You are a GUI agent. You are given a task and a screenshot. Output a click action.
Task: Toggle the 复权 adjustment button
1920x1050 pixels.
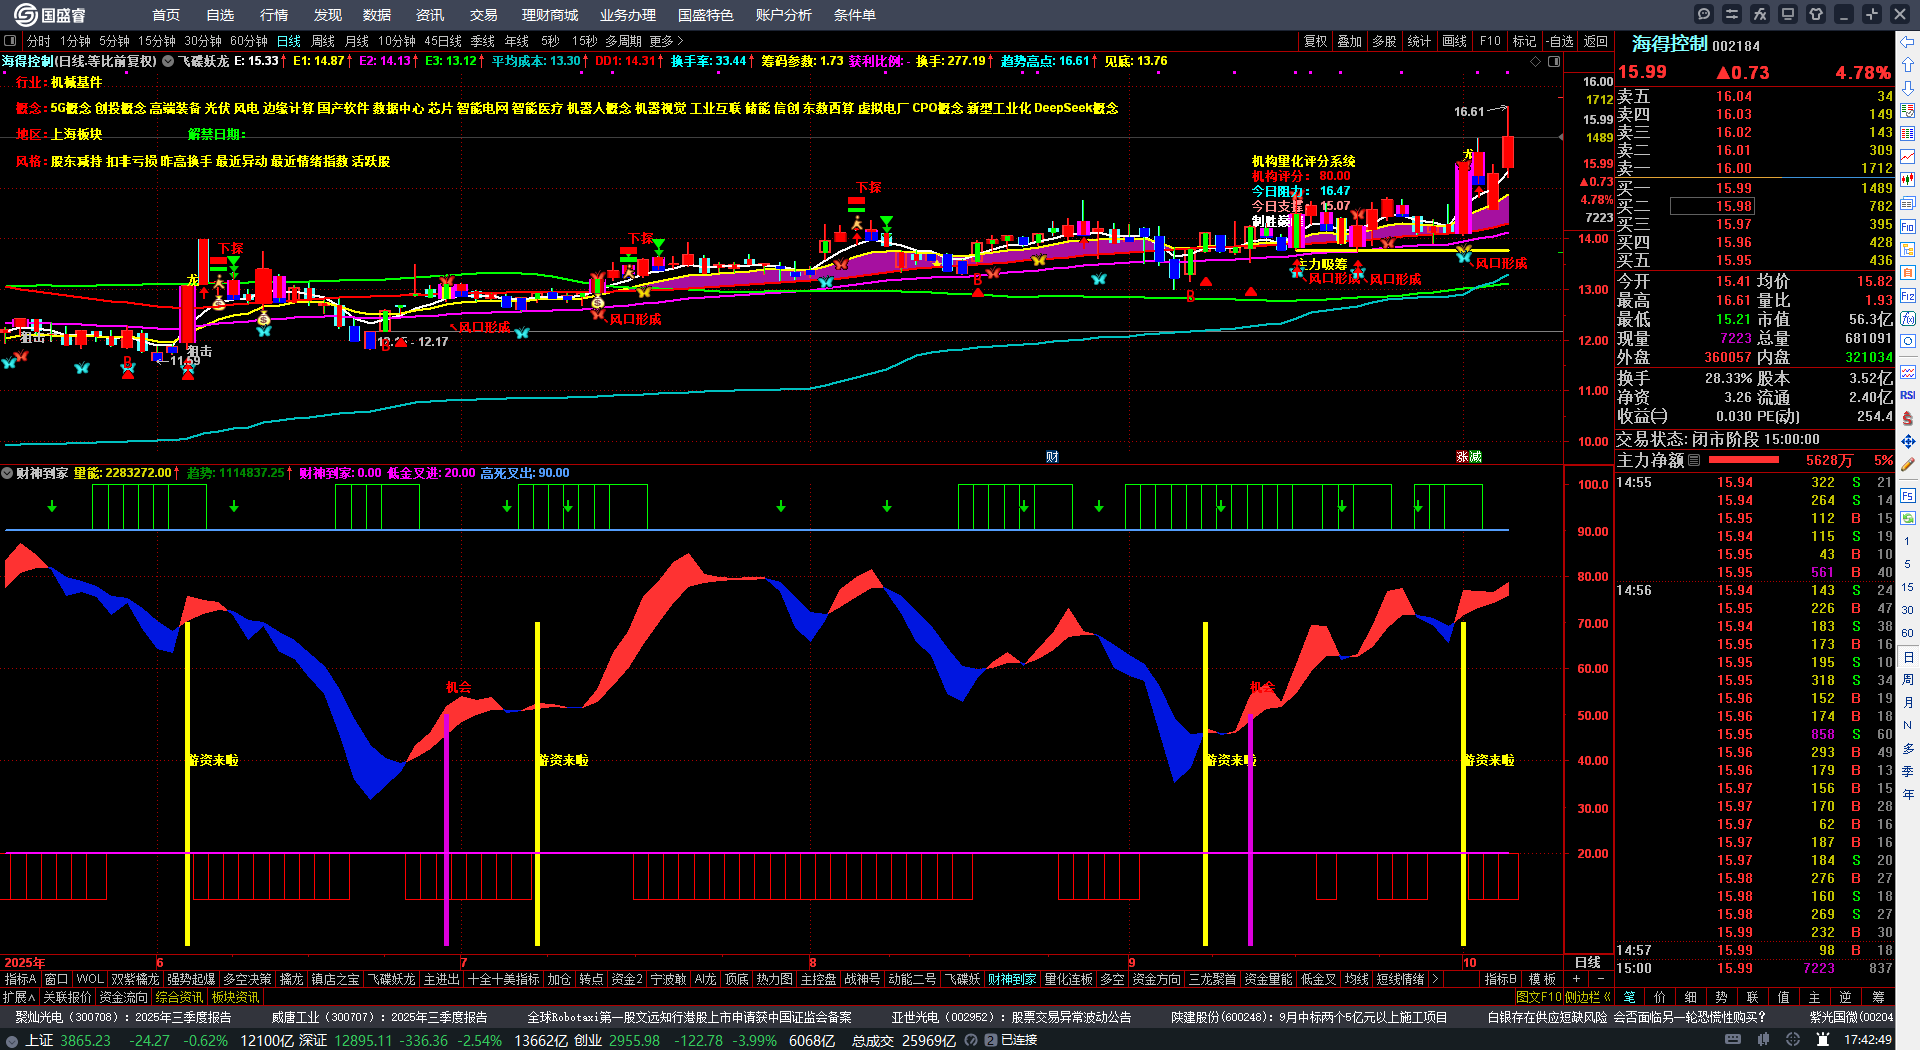[1316, 41]
